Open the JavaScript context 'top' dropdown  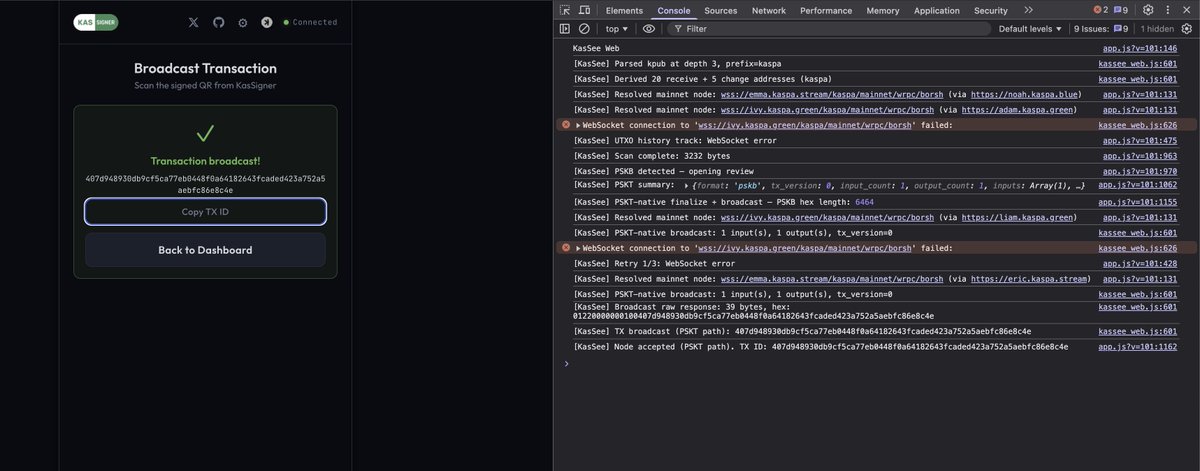point(617,29)
